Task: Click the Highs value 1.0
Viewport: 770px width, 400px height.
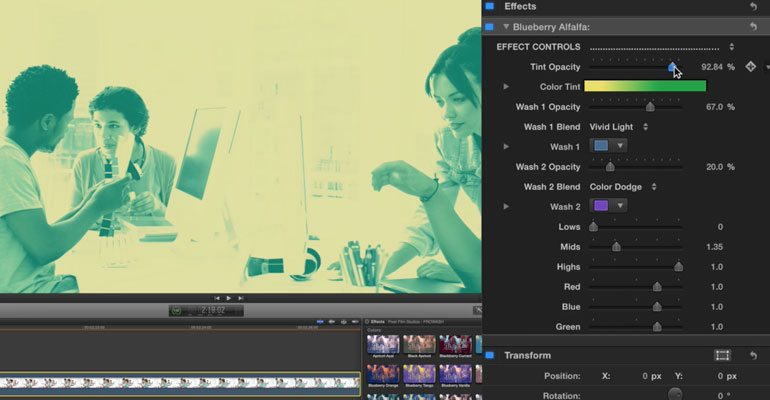Action: pos(717,267)
